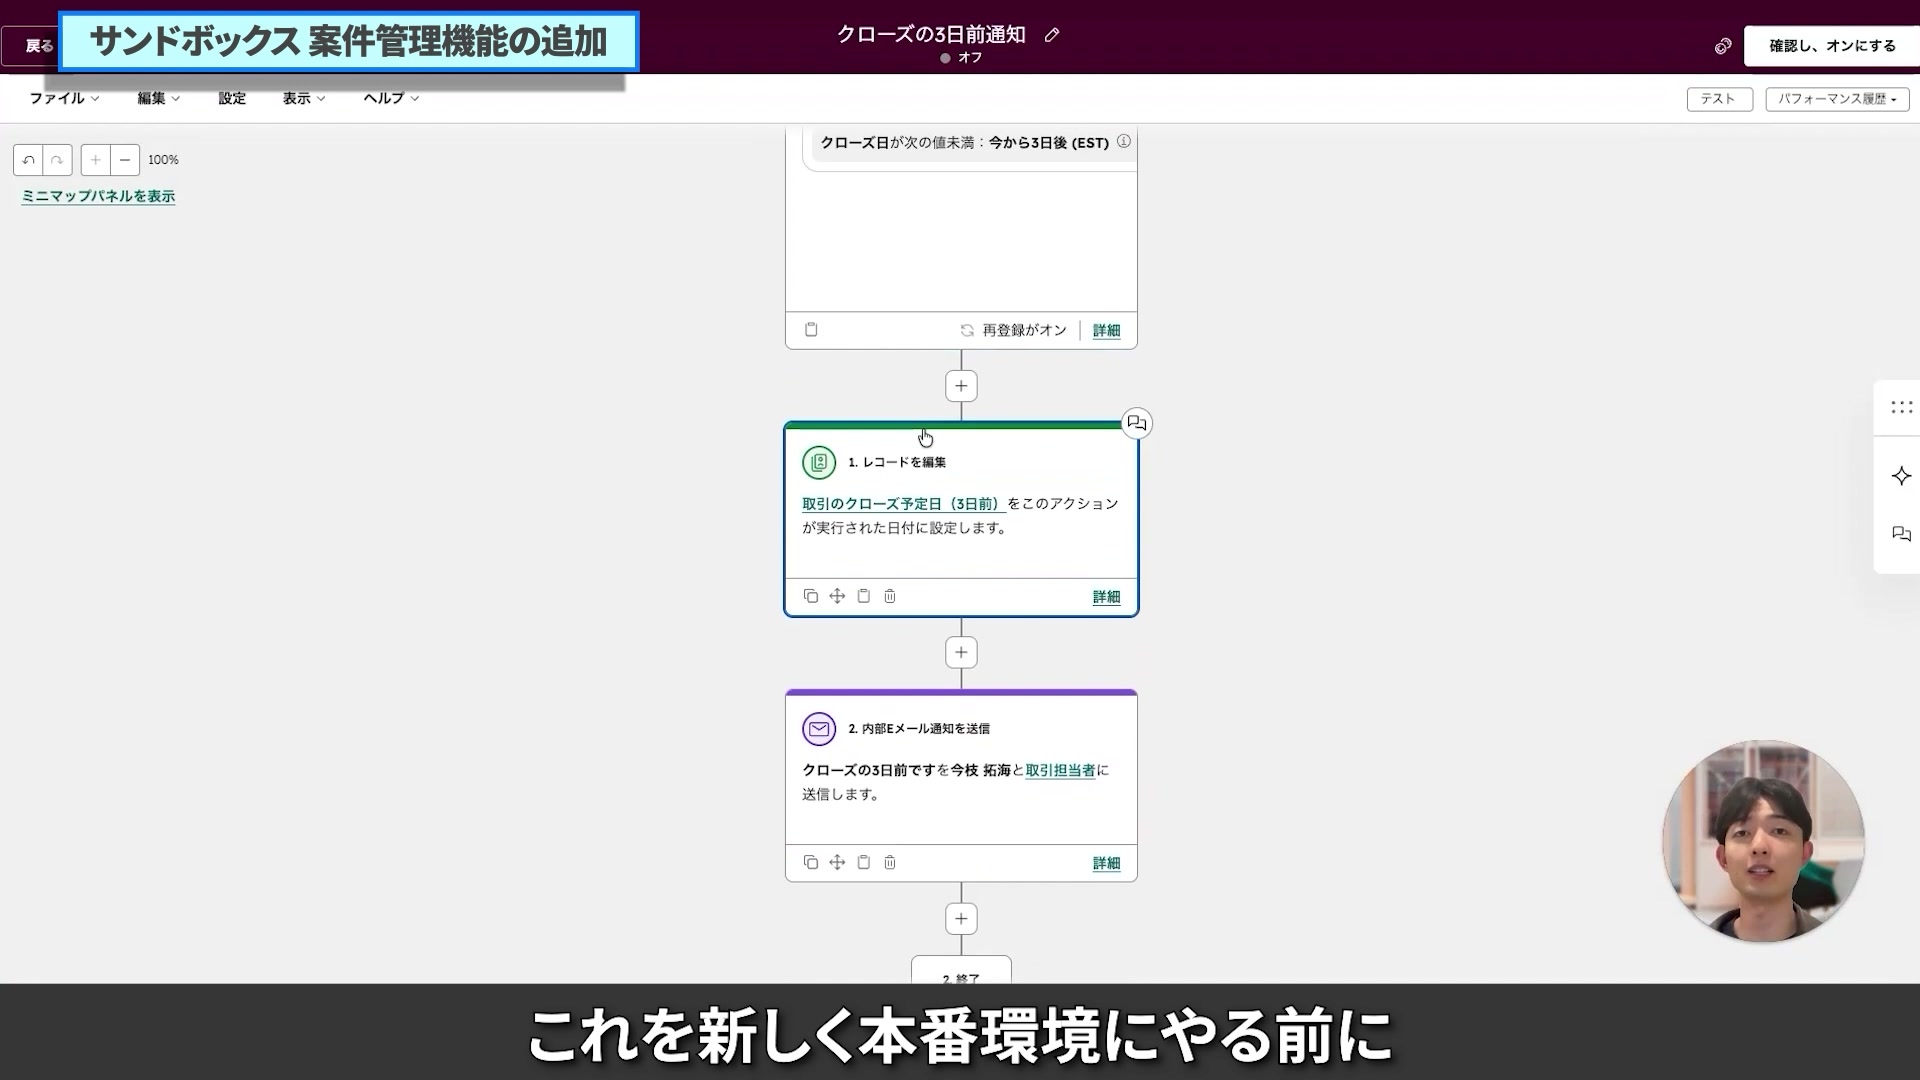The height and width of the screenshot is (1080, 1920).
Task: Open the ヘルプ menu
Action: tap(389, 98)
